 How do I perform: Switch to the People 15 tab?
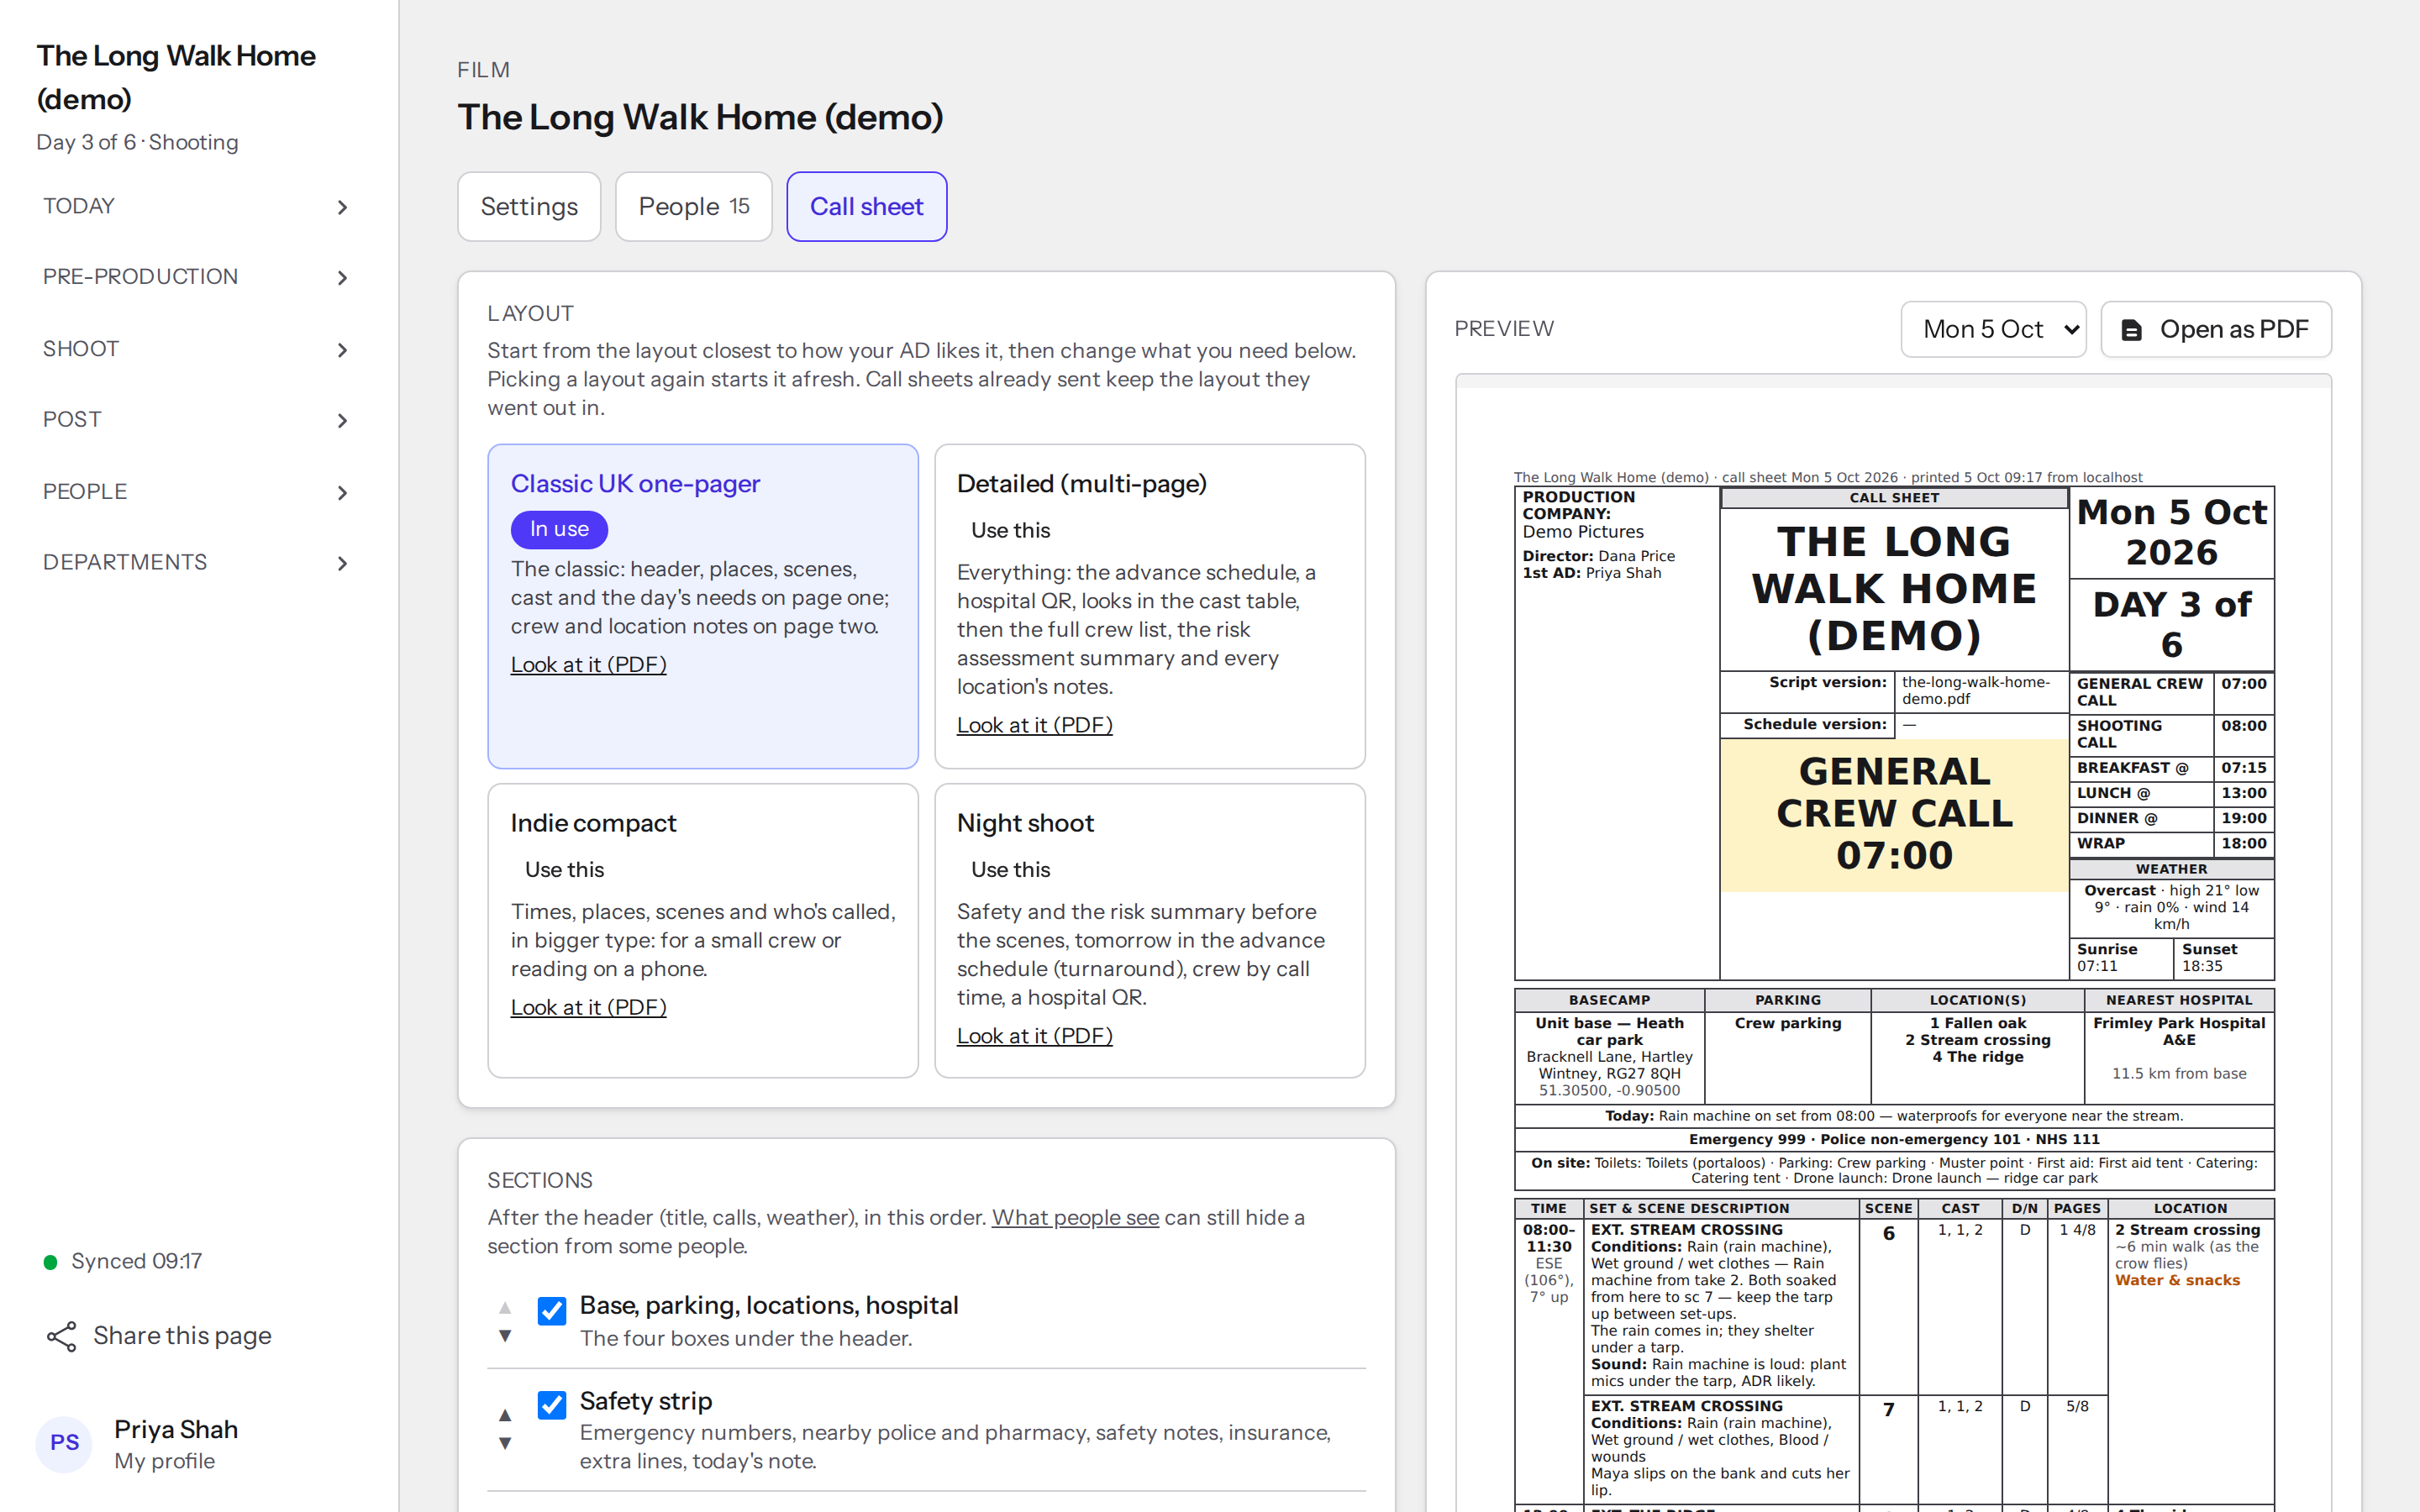coord(693,206)
